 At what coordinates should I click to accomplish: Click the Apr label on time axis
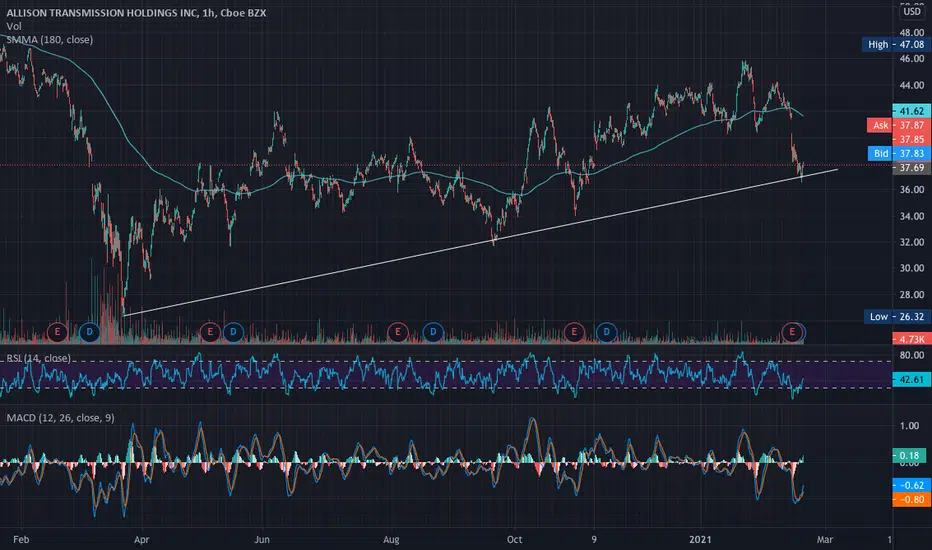tap(141, 539)
